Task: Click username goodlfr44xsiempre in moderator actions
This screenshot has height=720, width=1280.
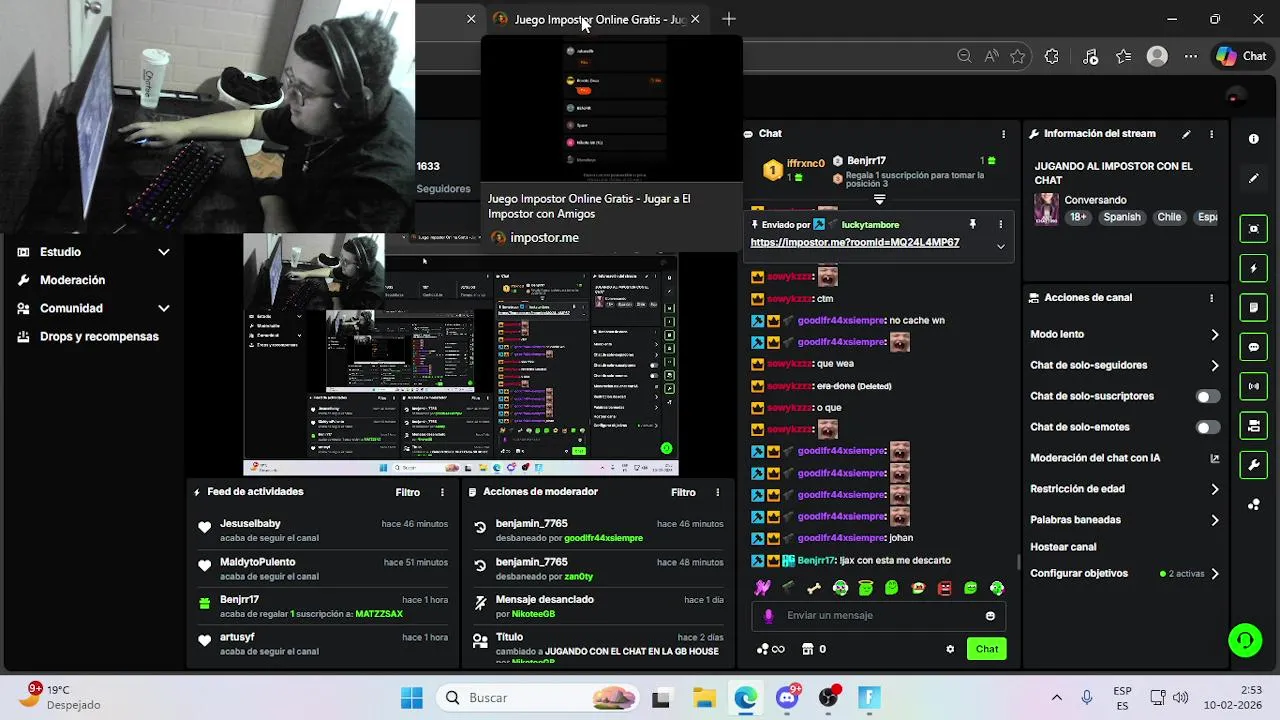Action: (603, 538)
